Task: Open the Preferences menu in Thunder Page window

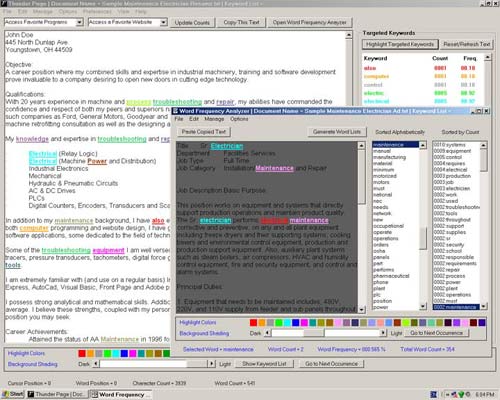Action: click(x=97, y=11)
